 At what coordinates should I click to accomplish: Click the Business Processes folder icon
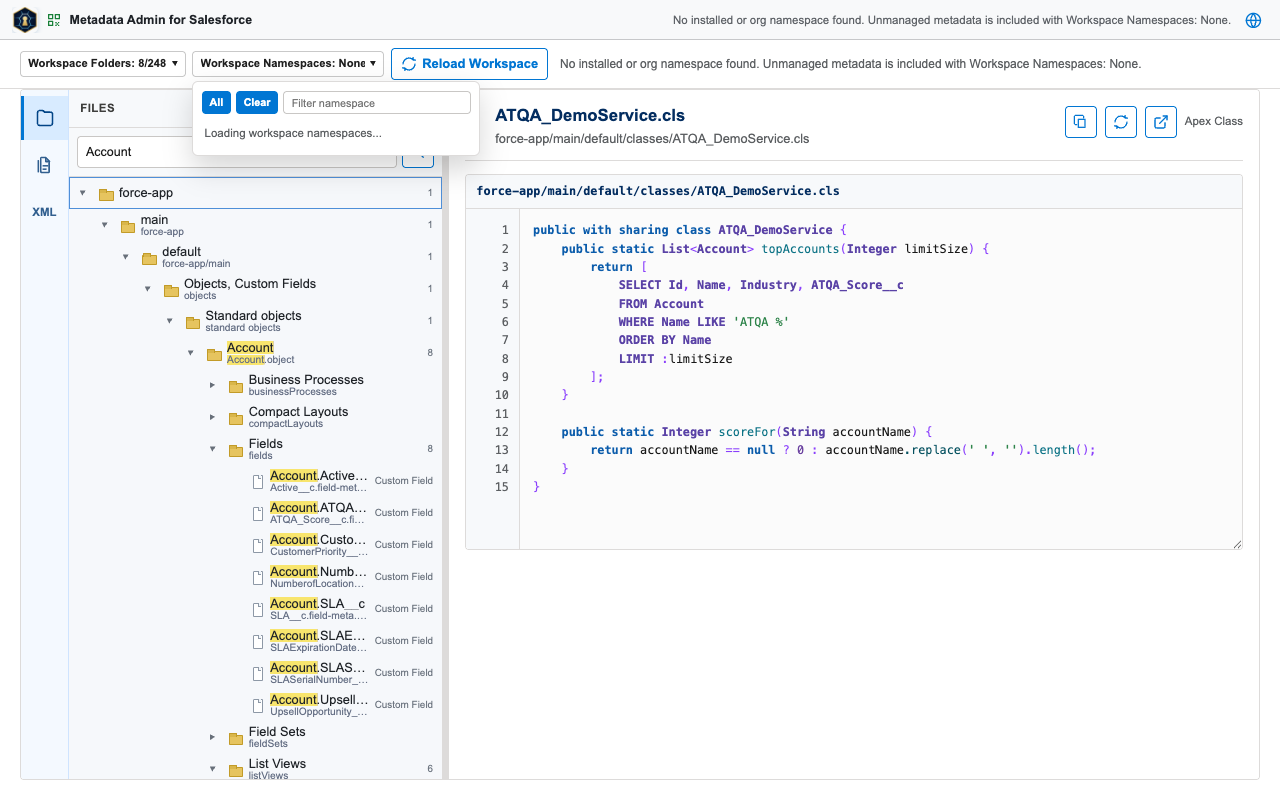236,386
